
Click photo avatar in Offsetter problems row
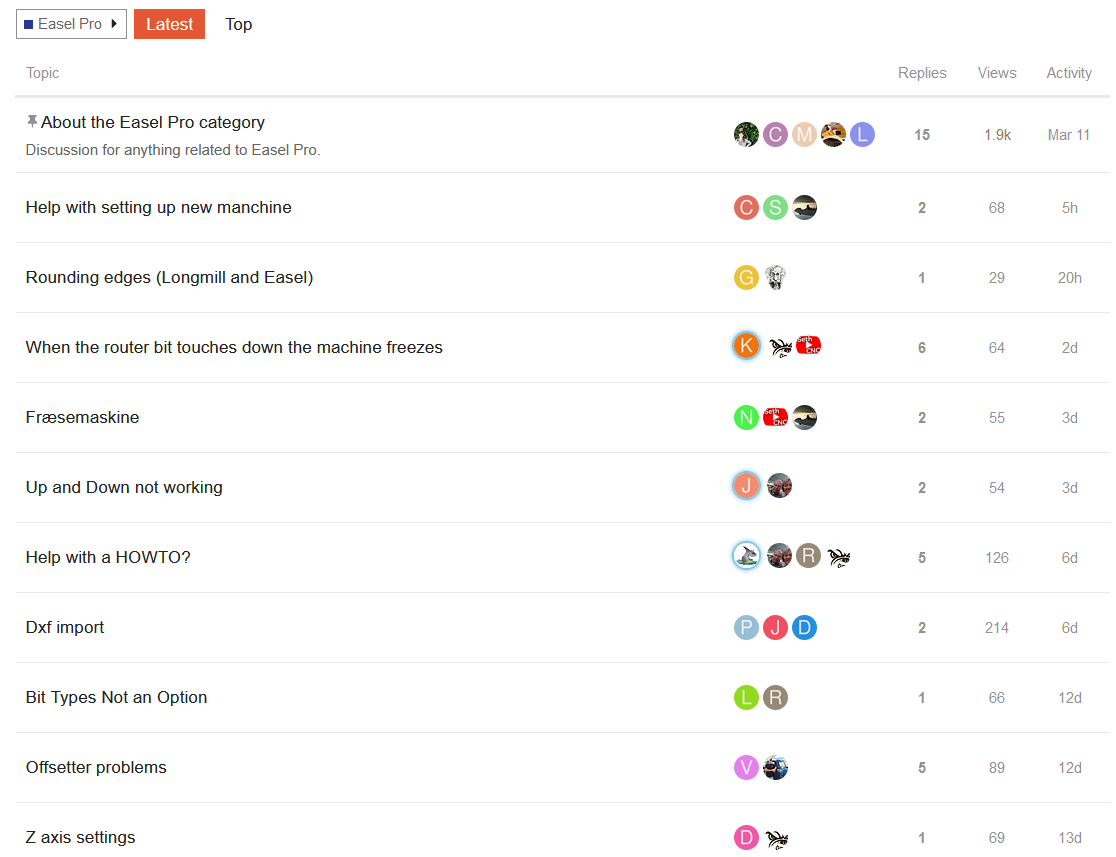(x=775, y=767)
